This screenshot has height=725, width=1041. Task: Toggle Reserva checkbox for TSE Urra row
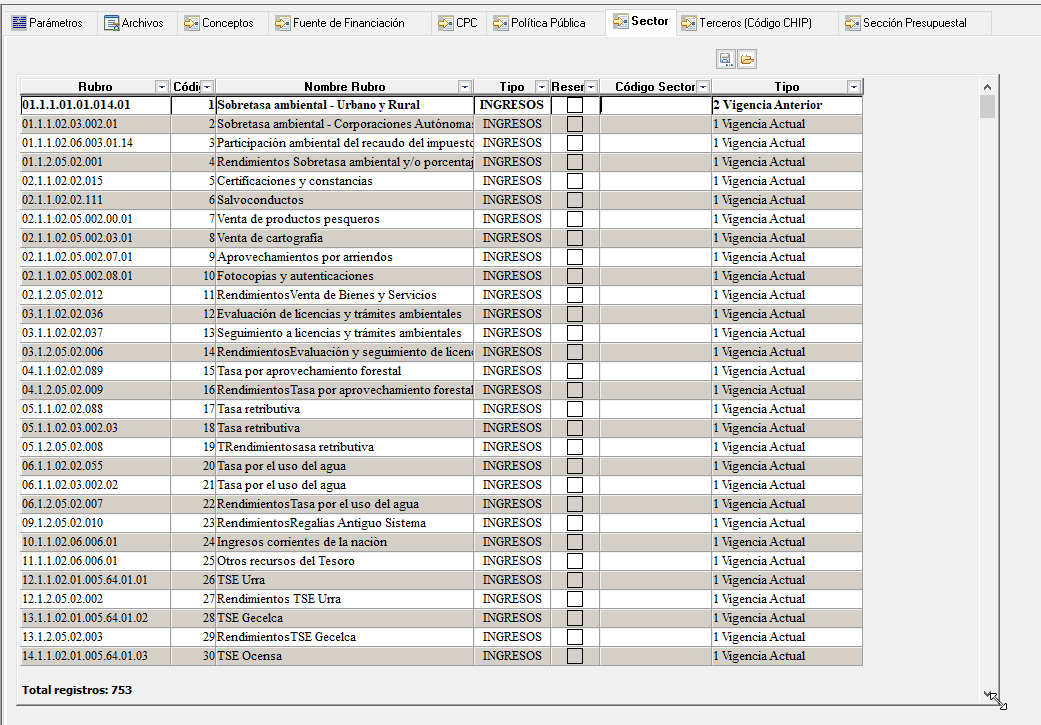tap(575, 580)
